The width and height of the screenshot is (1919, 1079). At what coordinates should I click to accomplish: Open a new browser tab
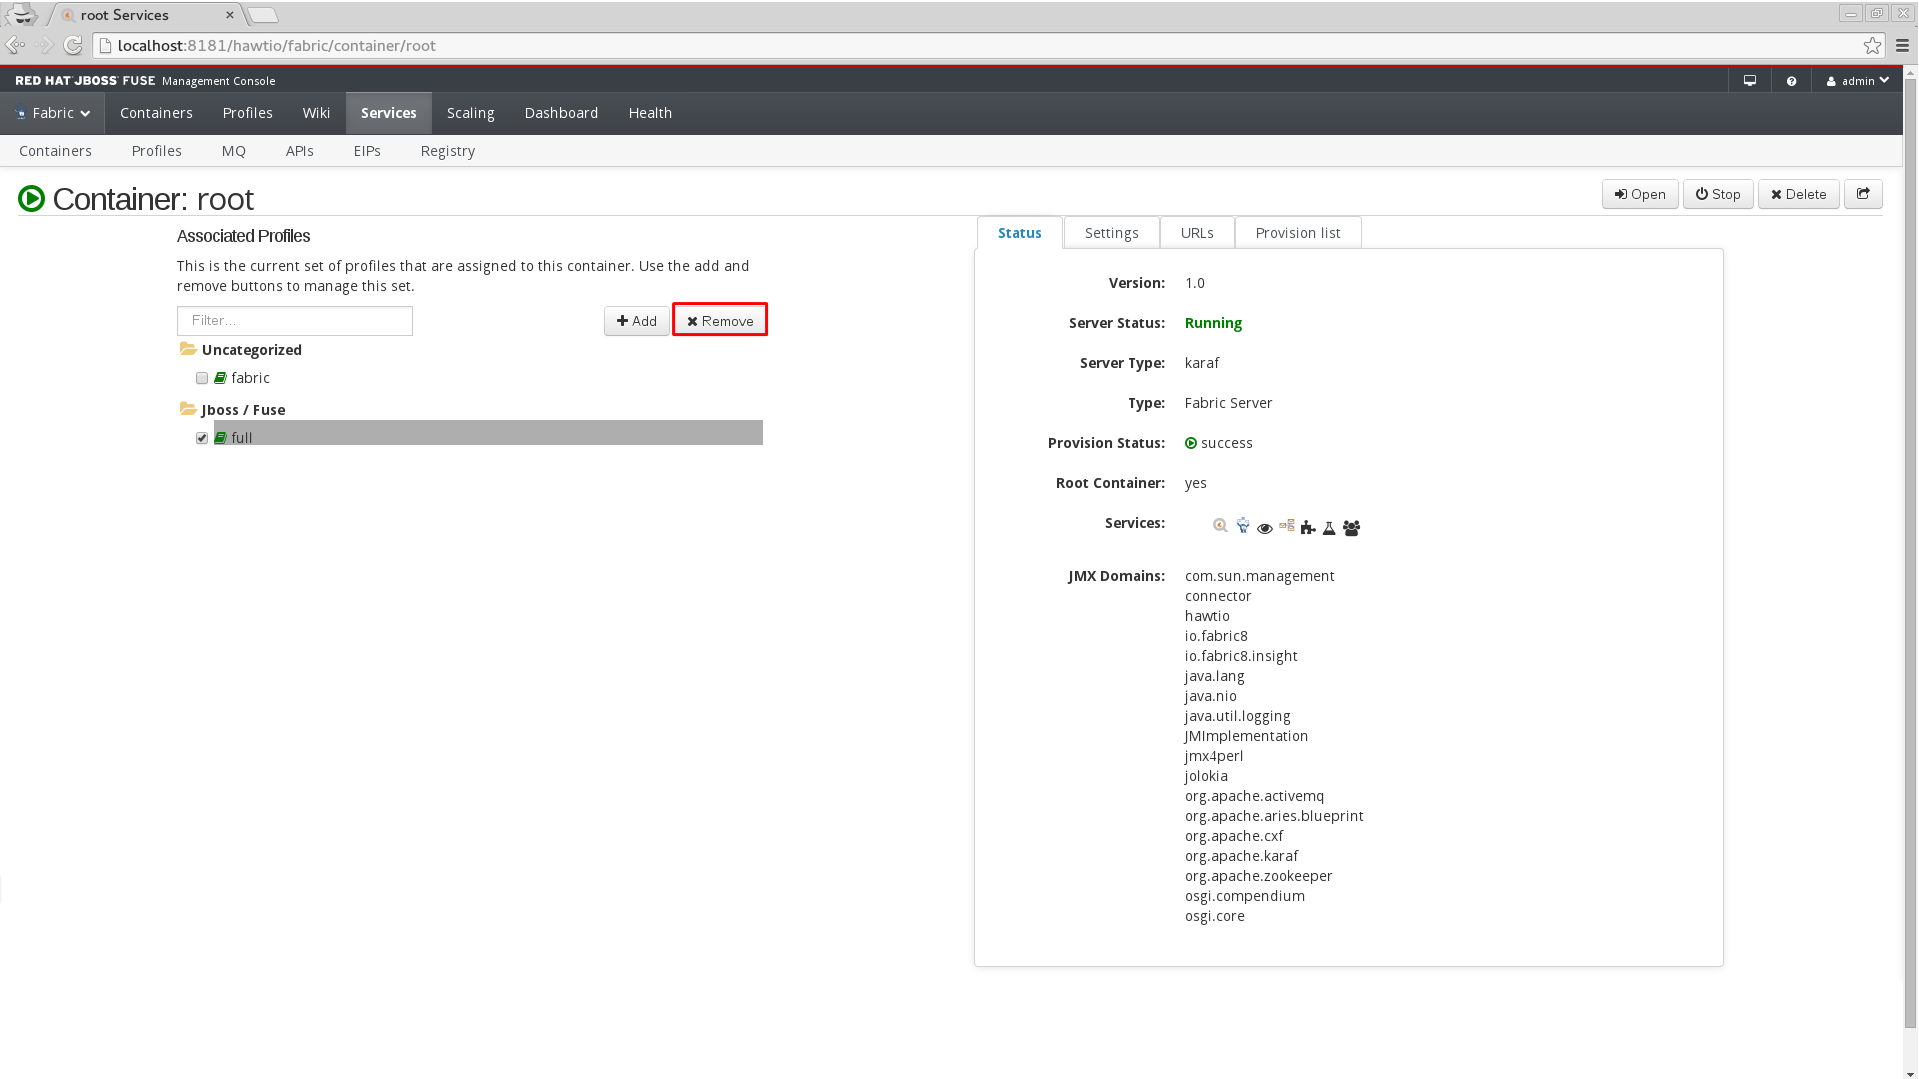262,15
